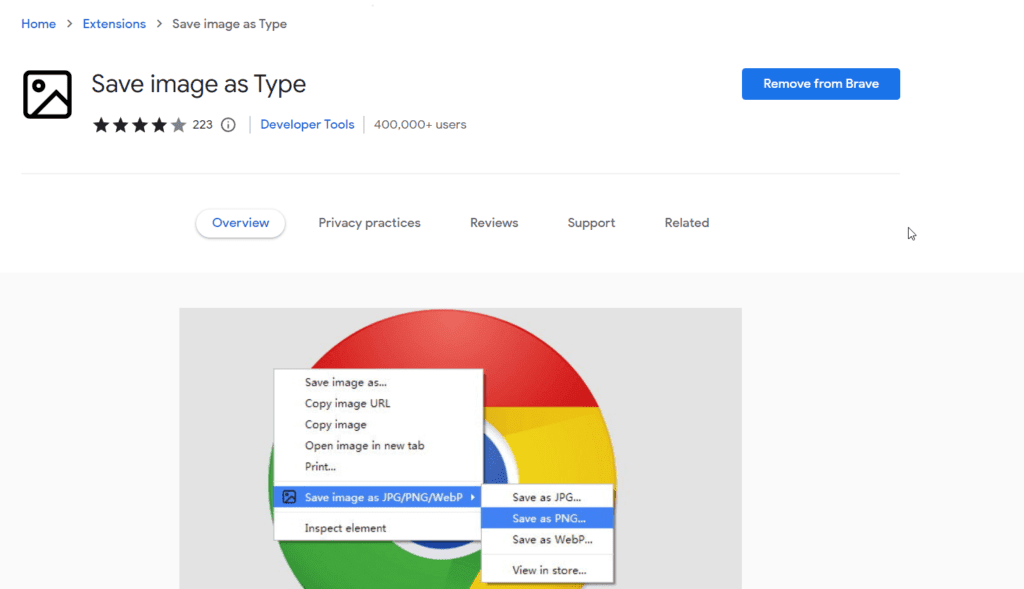This screenshot has height=589, width=1024.
Task: Expand submenu arrow beside JPG/PNG/WebP entry
Action: 473,498
